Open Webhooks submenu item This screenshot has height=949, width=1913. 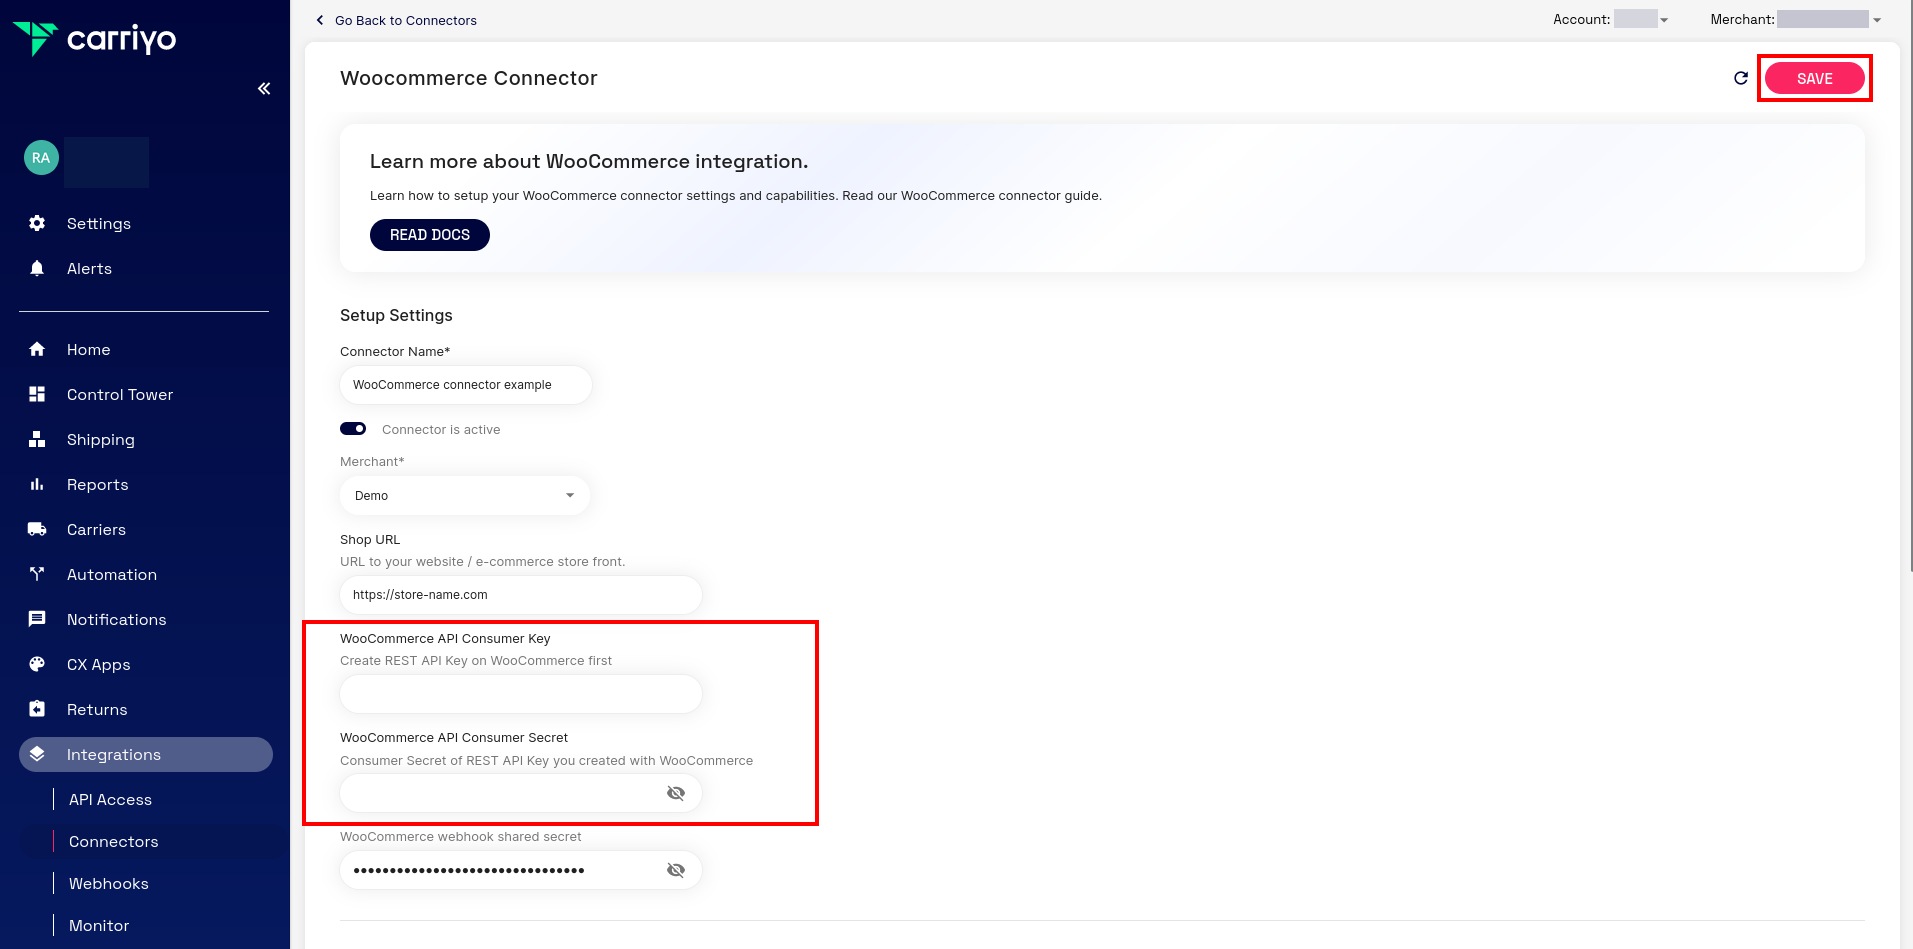click(109, 883)
